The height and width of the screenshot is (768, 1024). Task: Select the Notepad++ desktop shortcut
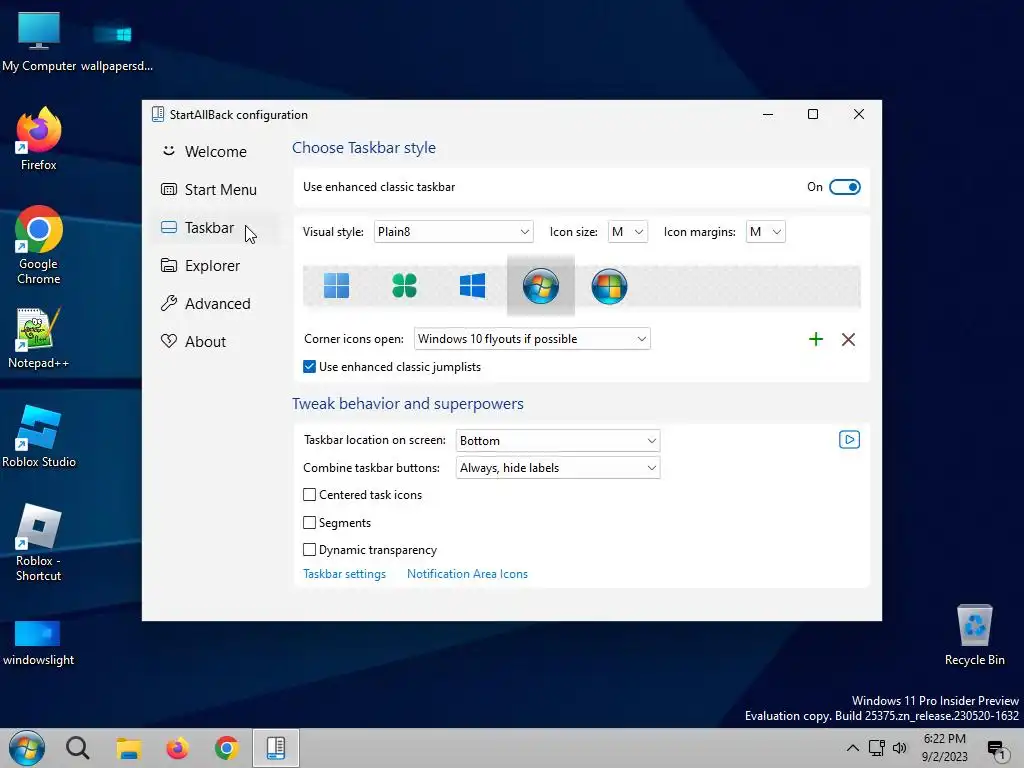(39, 338)
